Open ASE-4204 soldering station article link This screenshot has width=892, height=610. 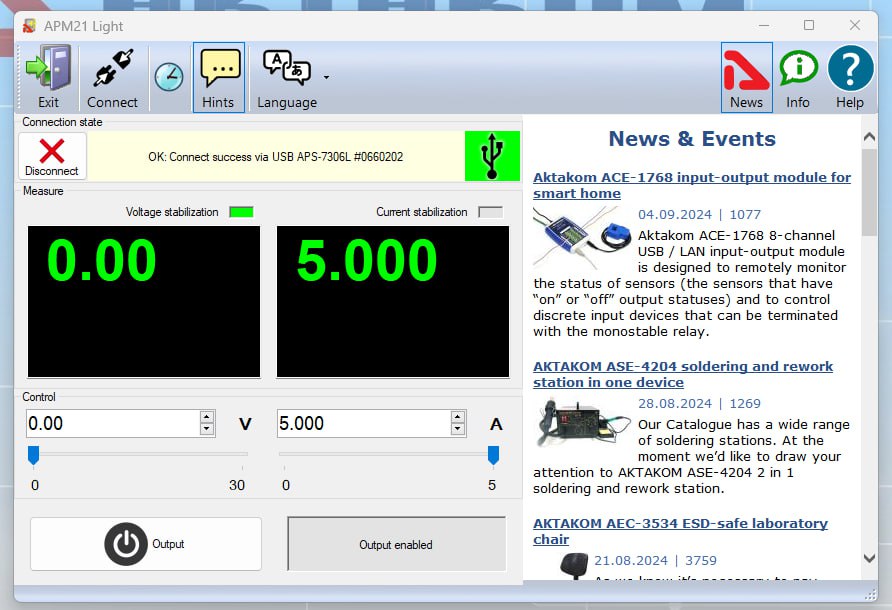(x=683, y=374)
